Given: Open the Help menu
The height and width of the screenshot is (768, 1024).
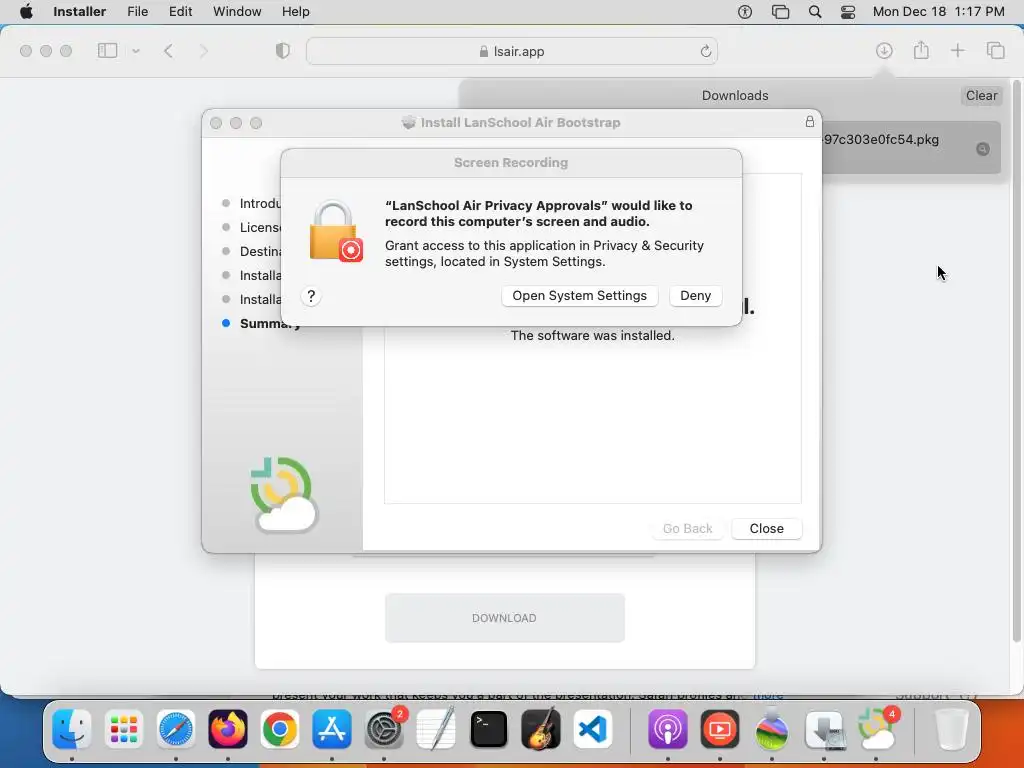Looking at the screenshot, I should pyautogui.click(x=295, y=12).
